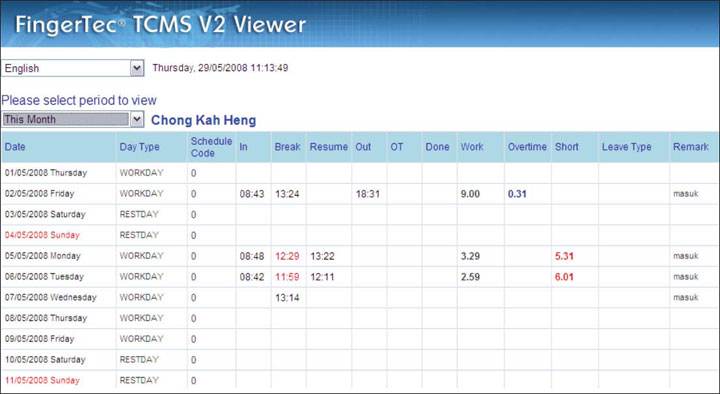This screenshot has width=720, height=394.
Task: Select the Schedule Code column header
Action: (x=211, y=147)
